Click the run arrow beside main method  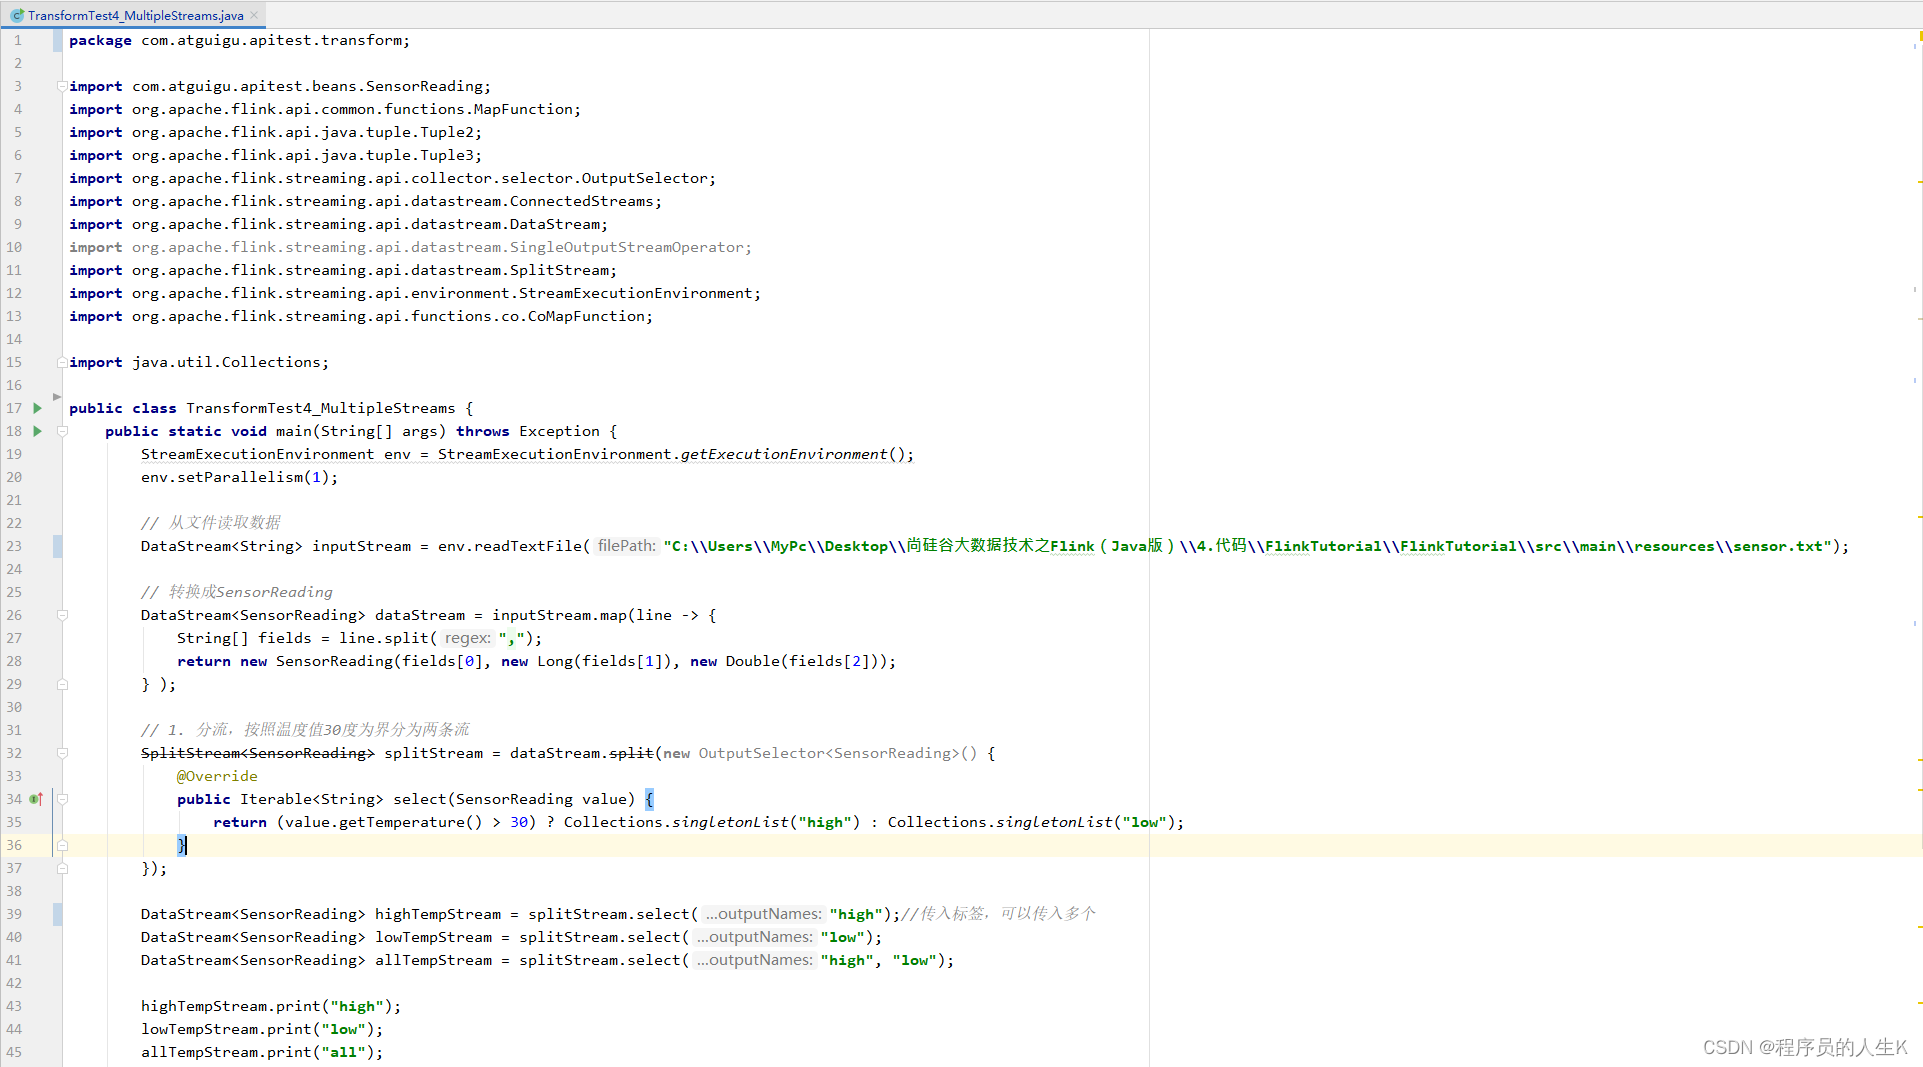point(38,431)
